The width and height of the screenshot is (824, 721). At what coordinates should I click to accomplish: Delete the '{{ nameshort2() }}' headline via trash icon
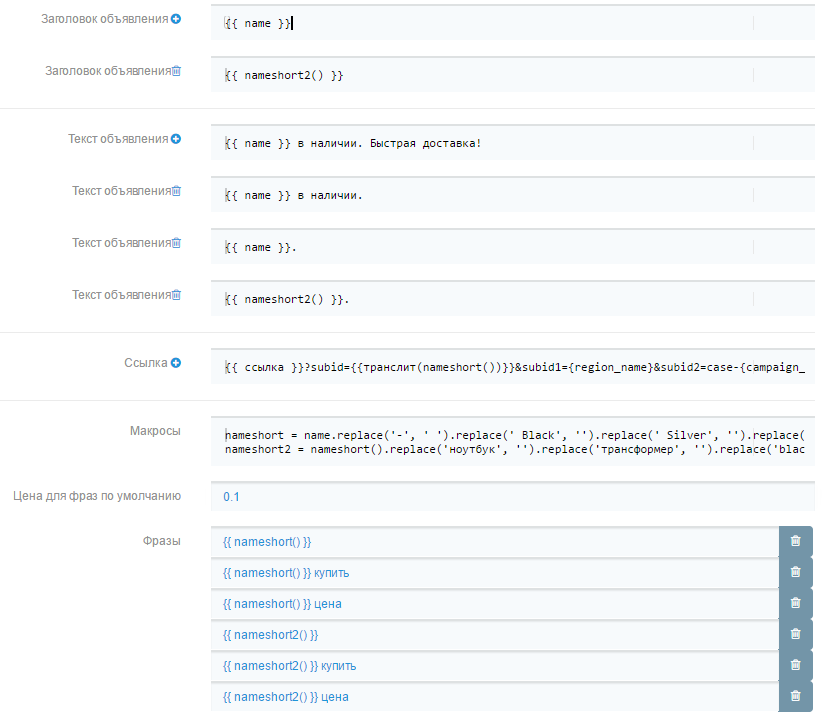click(x=176, y=71)
